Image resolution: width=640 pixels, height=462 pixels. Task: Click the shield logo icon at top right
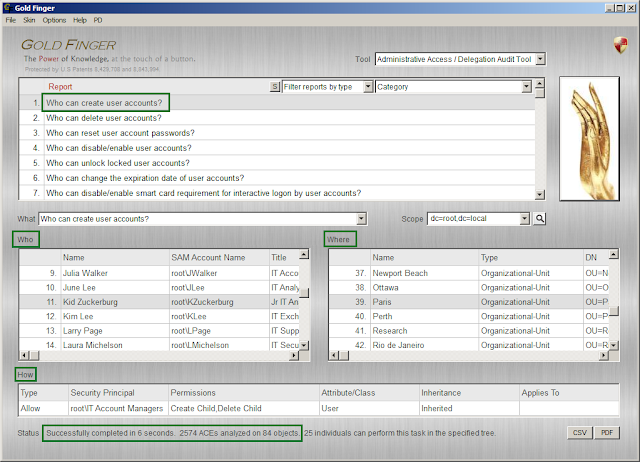coord(620,45)
